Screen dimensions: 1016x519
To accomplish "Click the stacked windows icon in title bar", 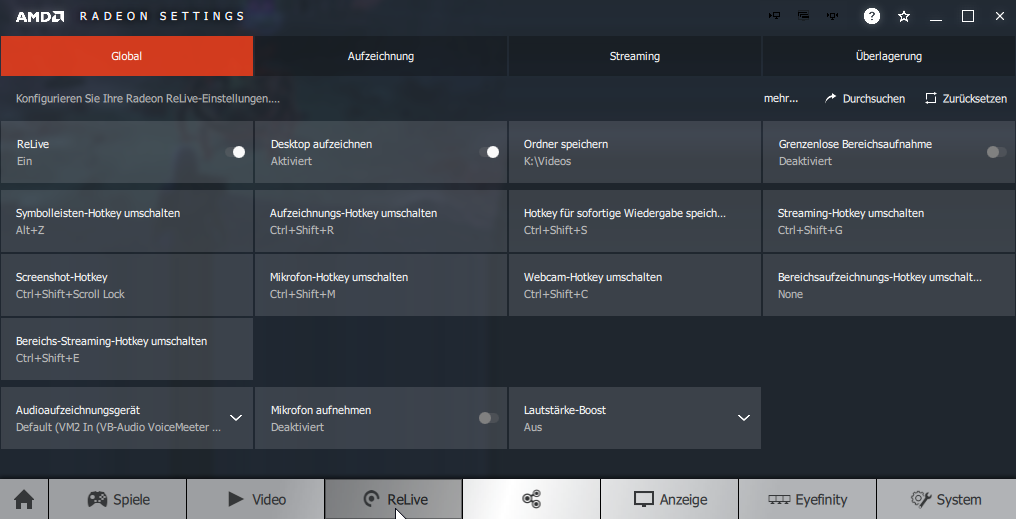I will tap(803, 16).
